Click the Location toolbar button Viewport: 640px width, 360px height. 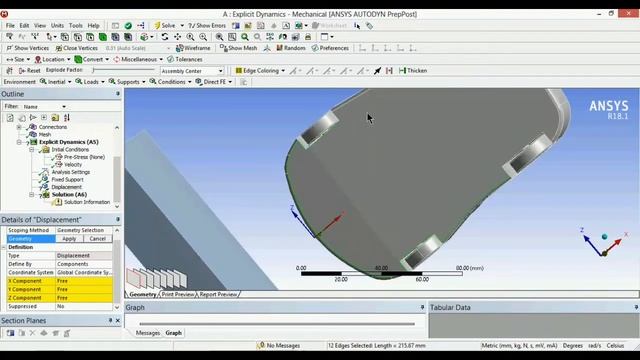tap(53, 60)
